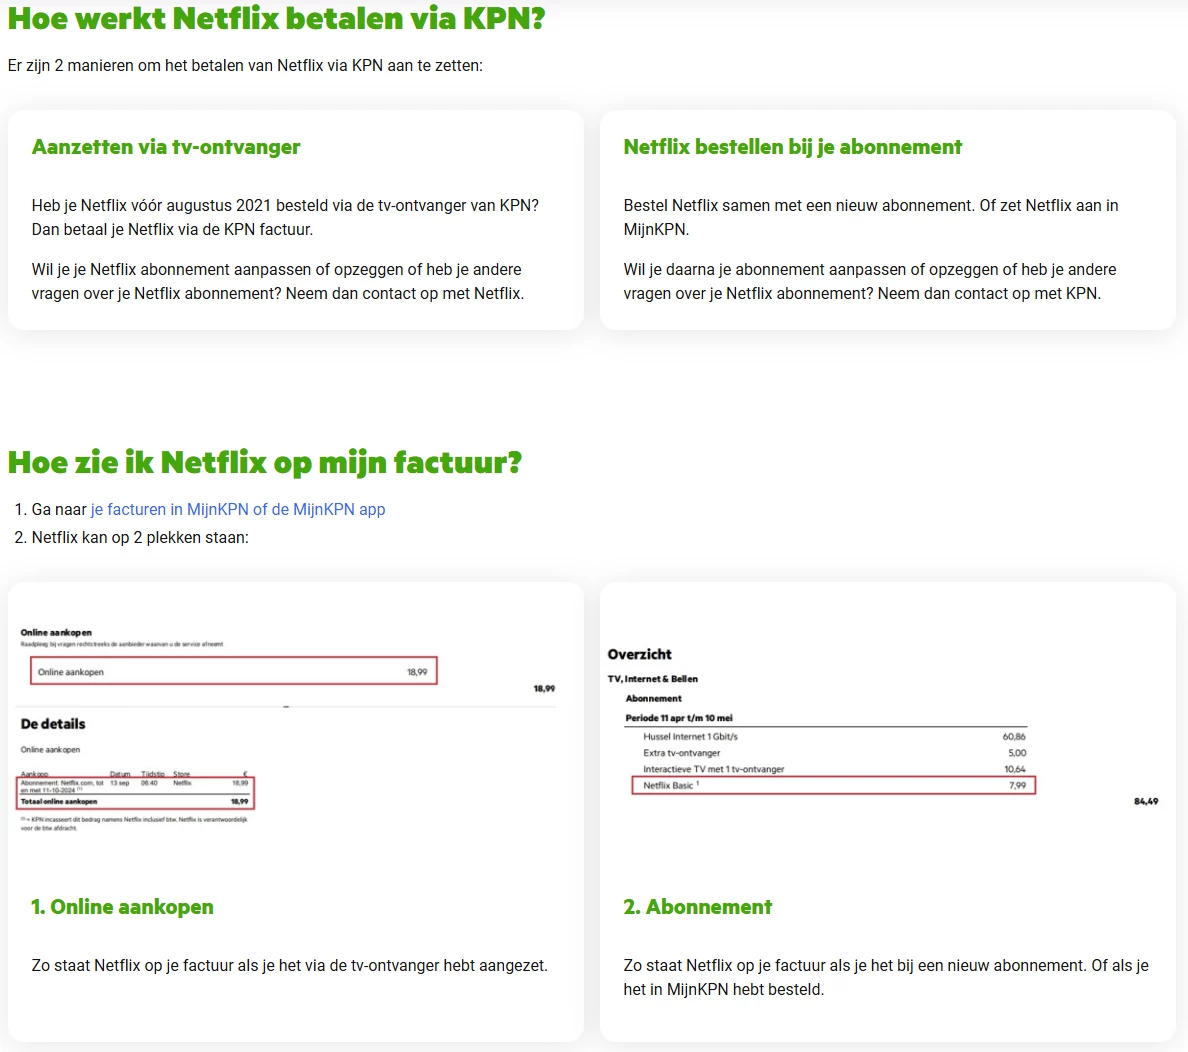Click paragraph starting 'Bestel Netflix samen met een nieuw'
Image resolution: width=1188 pixels, height=1052 pixels.
click(x=871, y=218)
